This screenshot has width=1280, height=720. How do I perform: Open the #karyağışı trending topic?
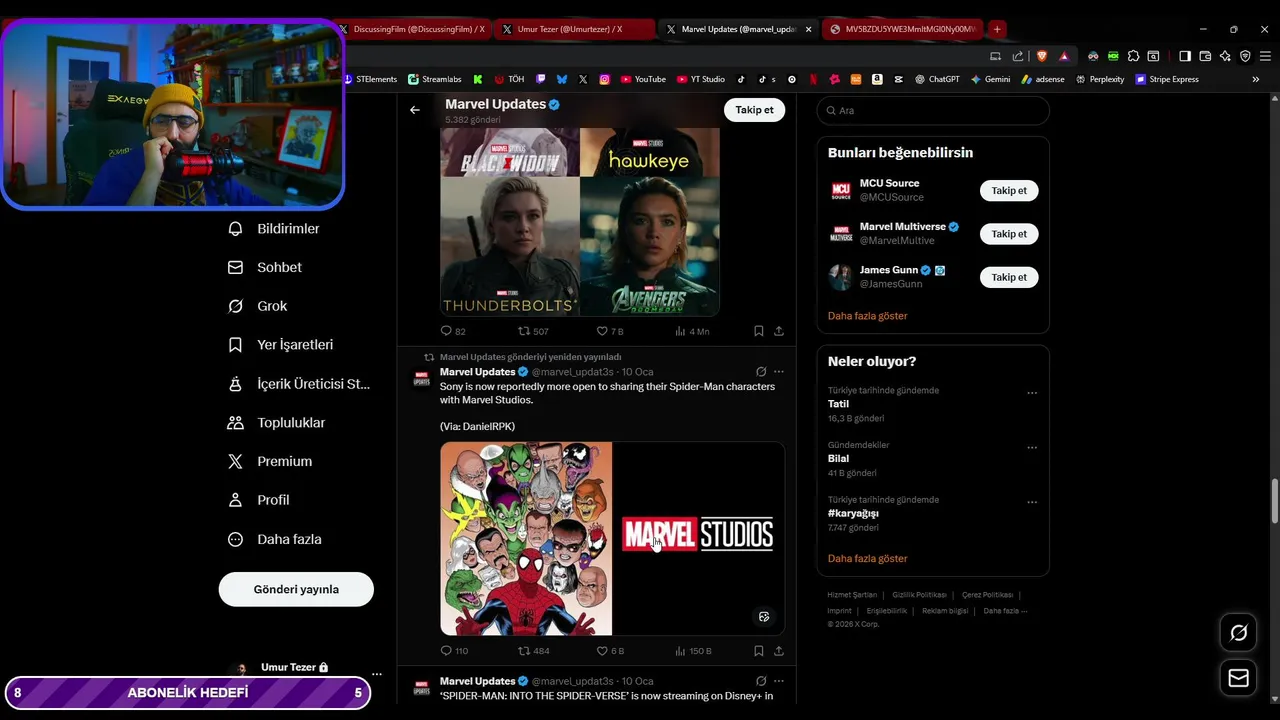coord(853,513)
